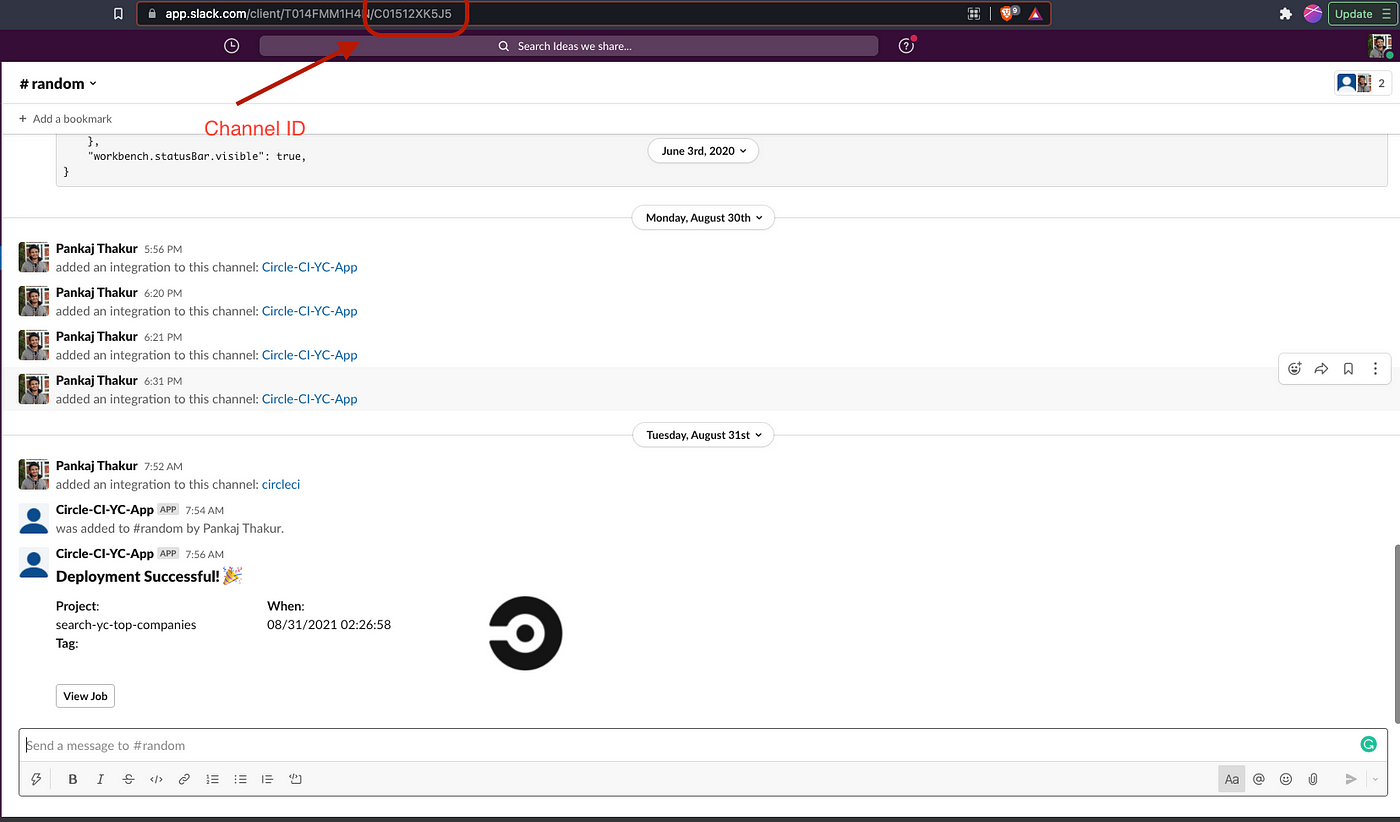Open the browser profile avatar circle
This screenshot has width=1400, height=822.
1313,14
